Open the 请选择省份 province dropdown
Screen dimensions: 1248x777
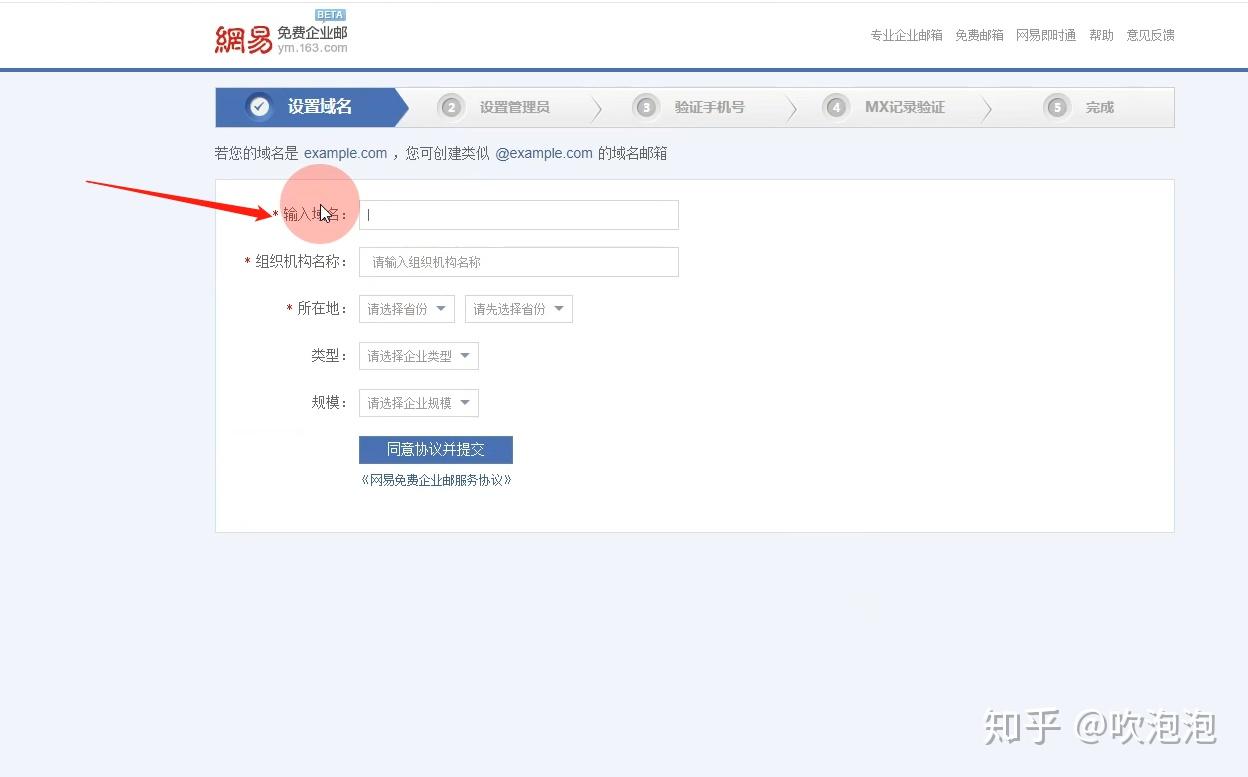407,309
